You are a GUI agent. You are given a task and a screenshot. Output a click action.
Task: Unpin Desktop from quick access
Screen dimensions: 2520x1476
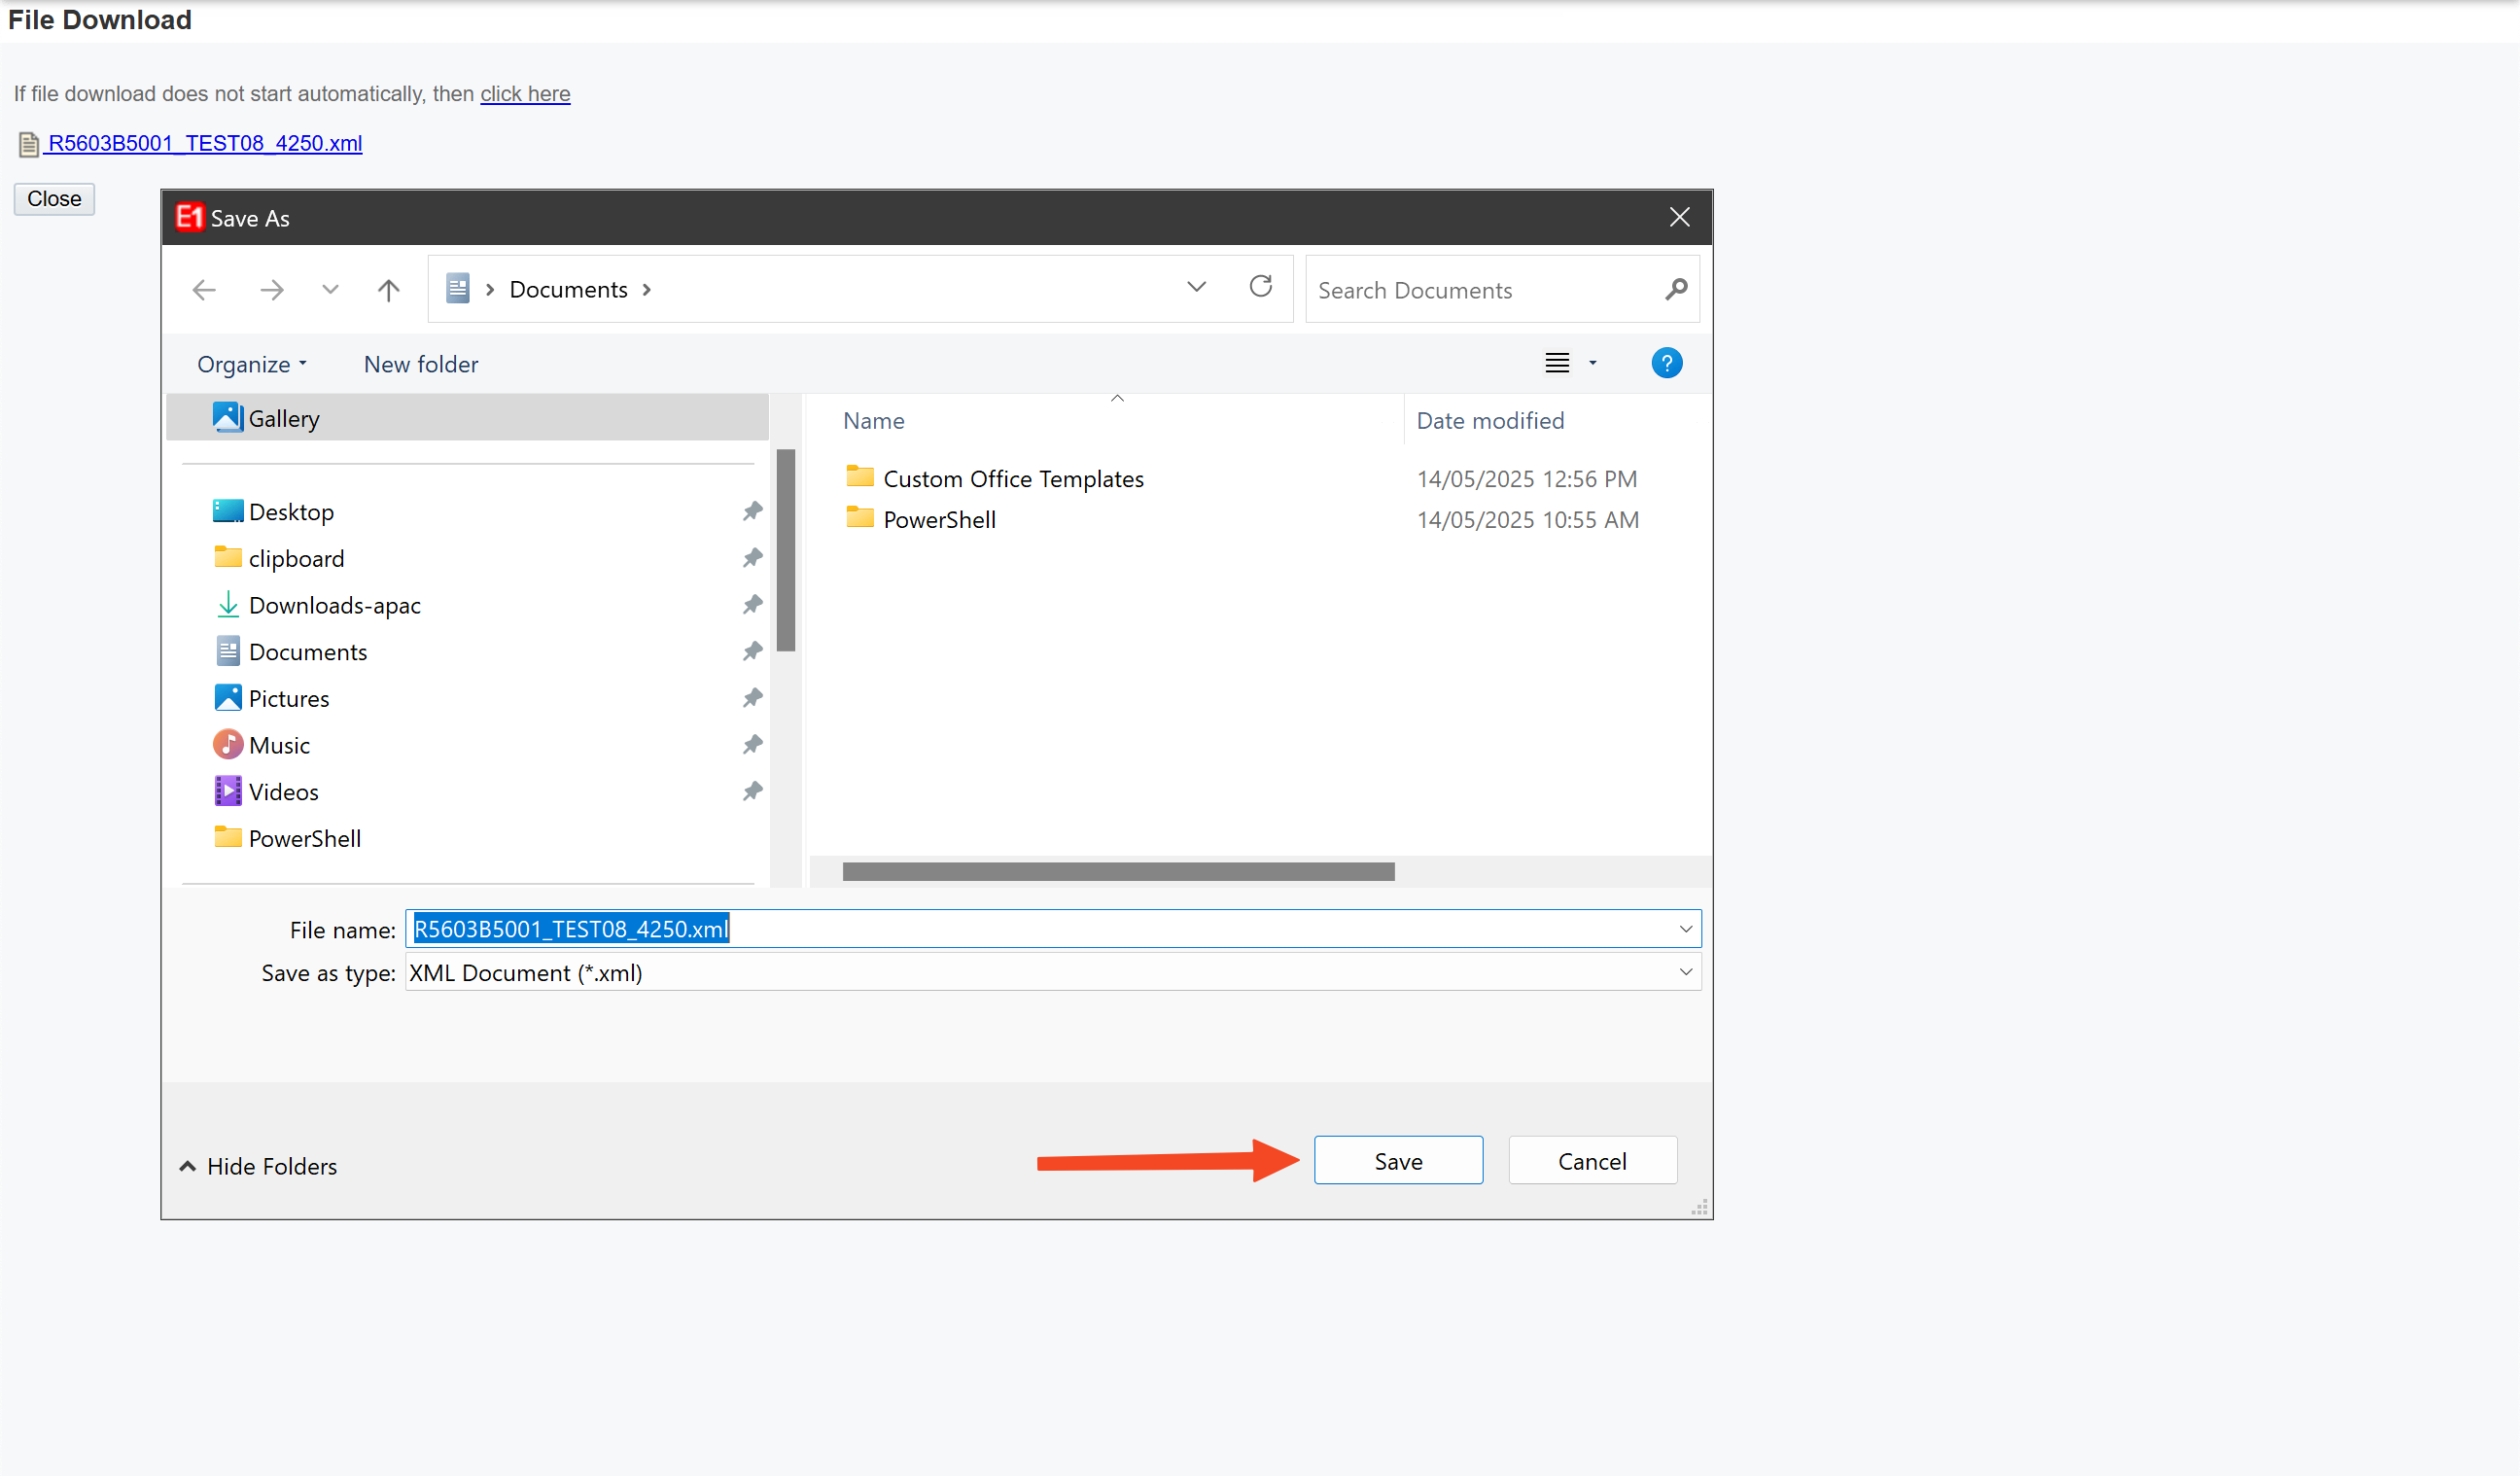(x=752, y=511)
